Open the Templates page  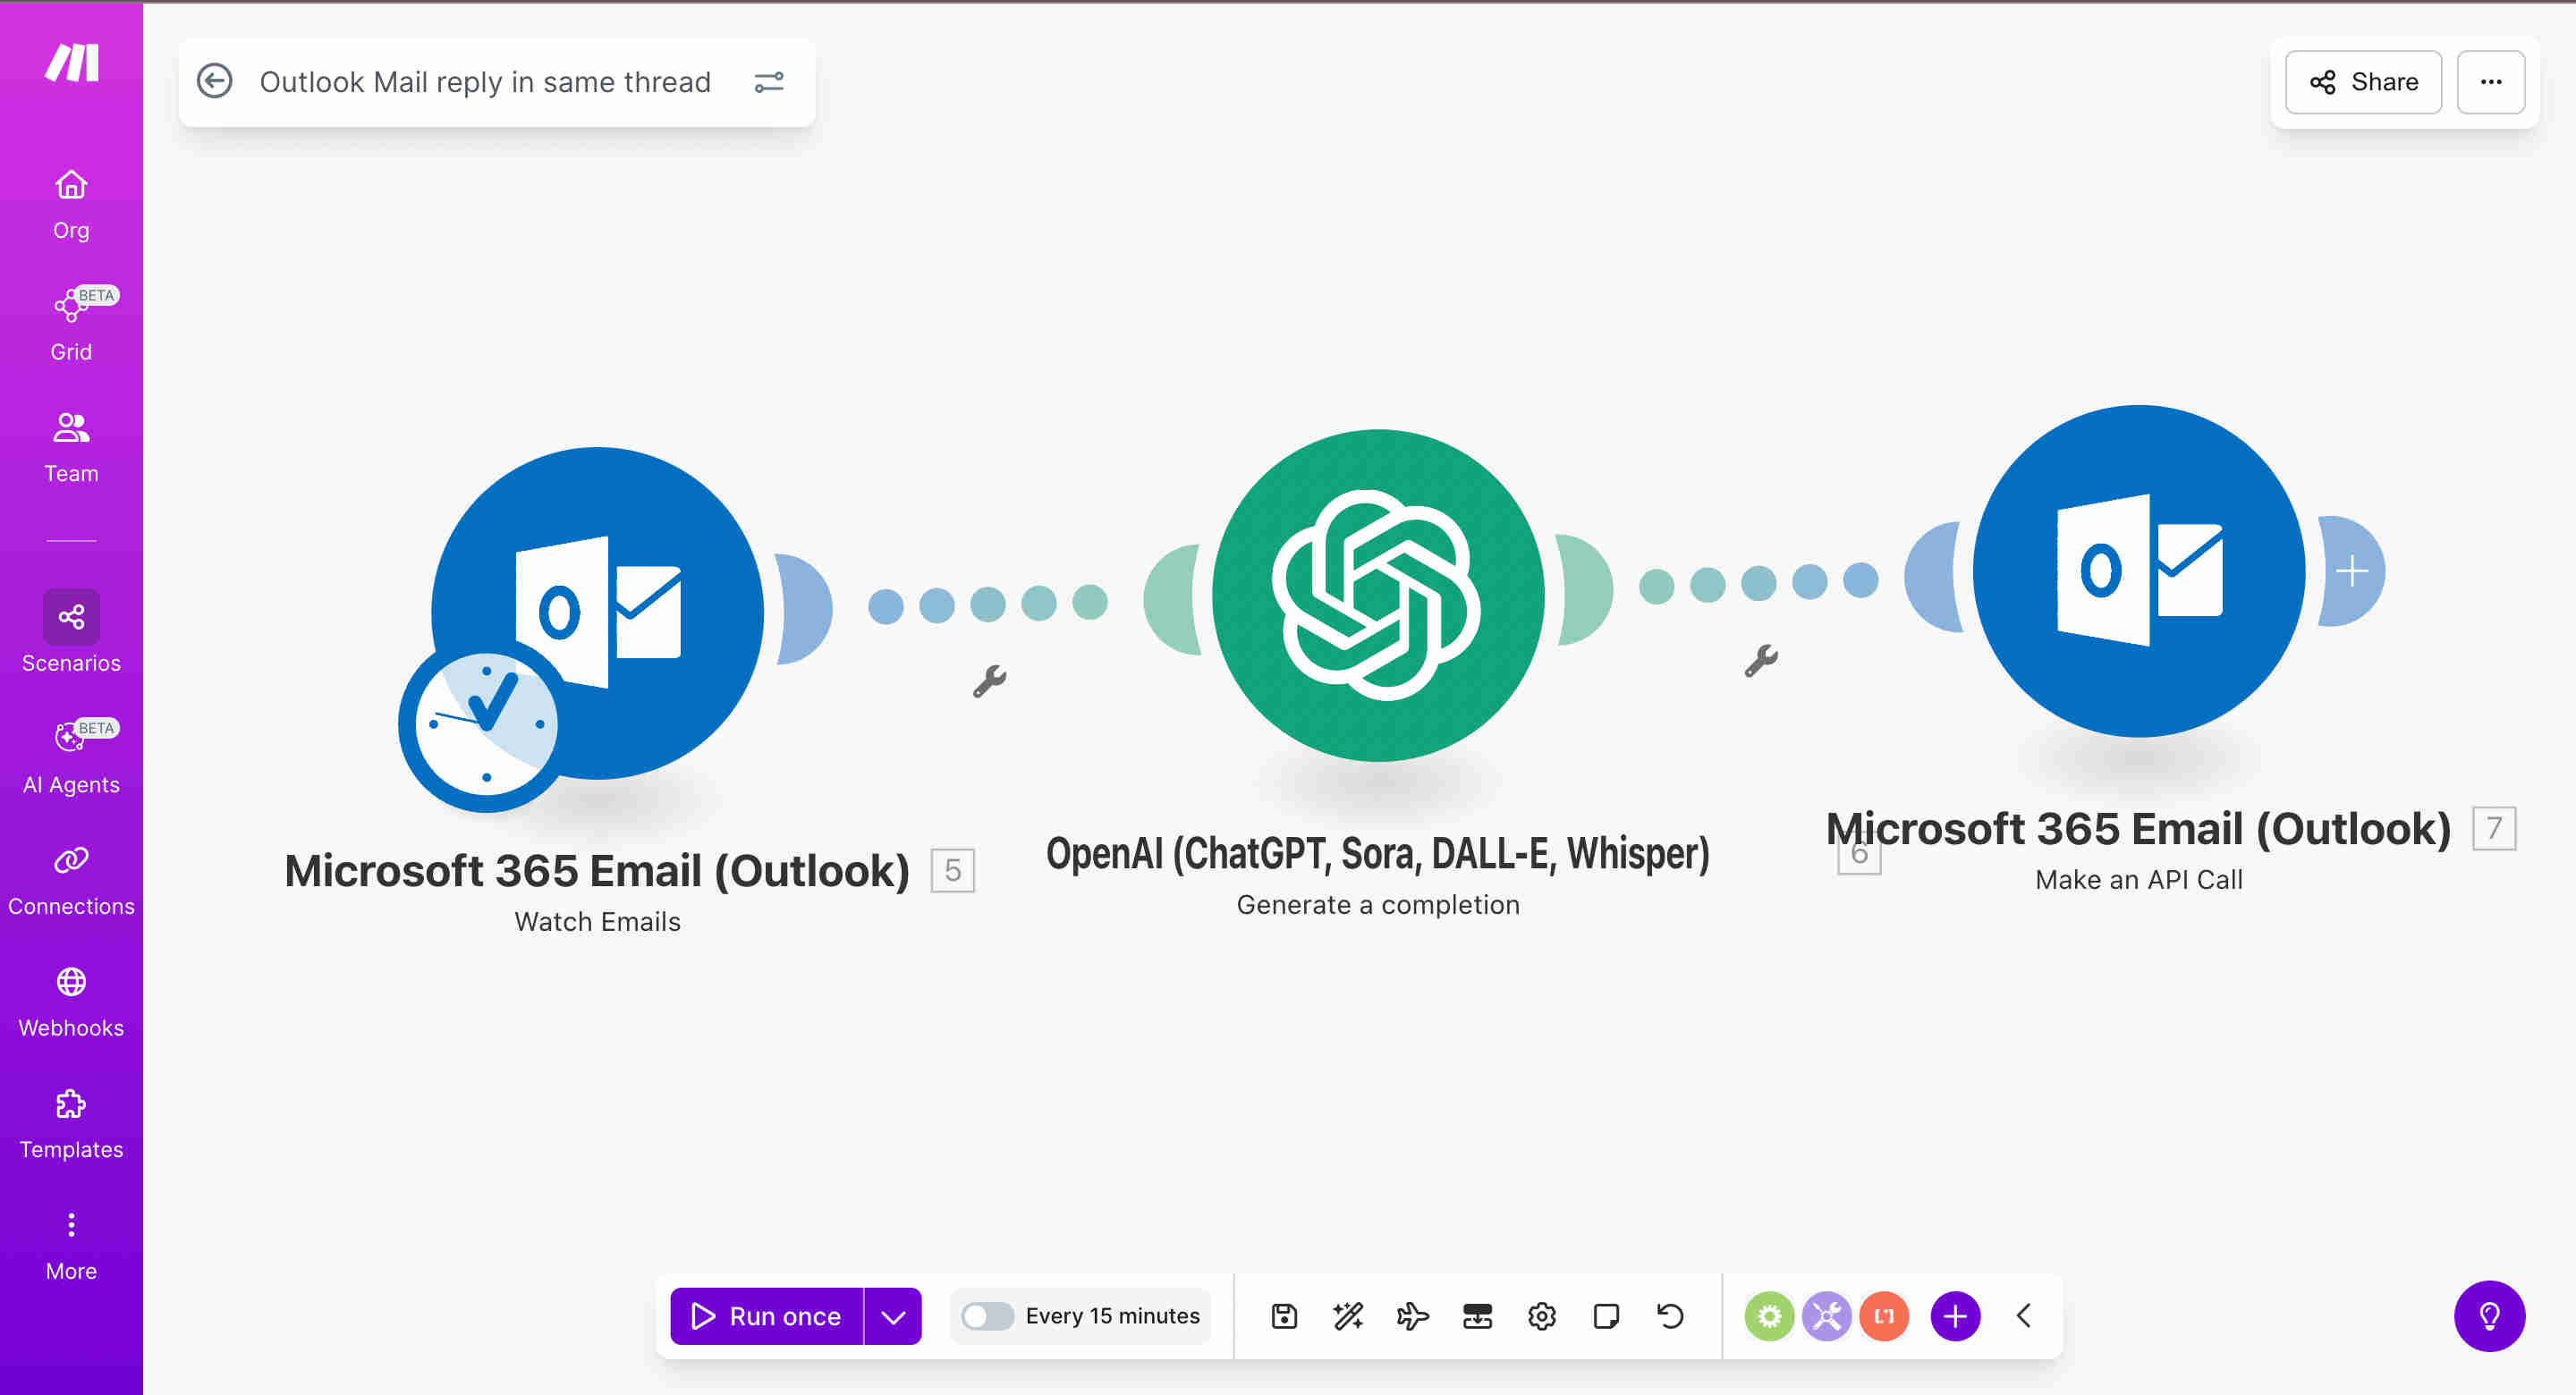(x=71, y=1124)
